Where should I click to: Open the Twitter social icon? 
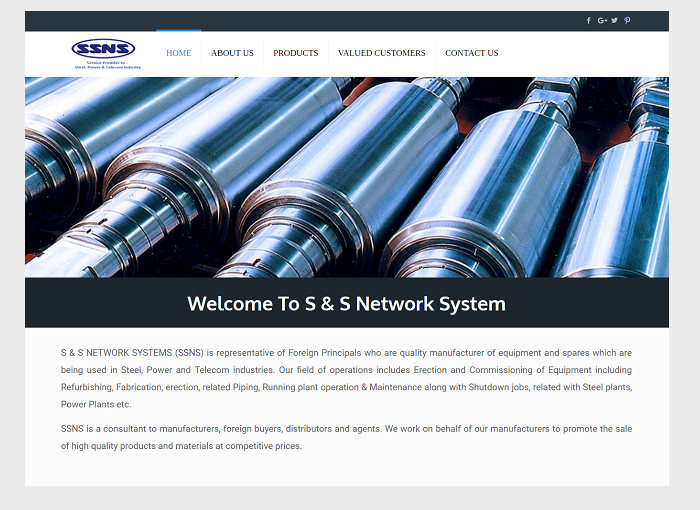pos(615,21)
